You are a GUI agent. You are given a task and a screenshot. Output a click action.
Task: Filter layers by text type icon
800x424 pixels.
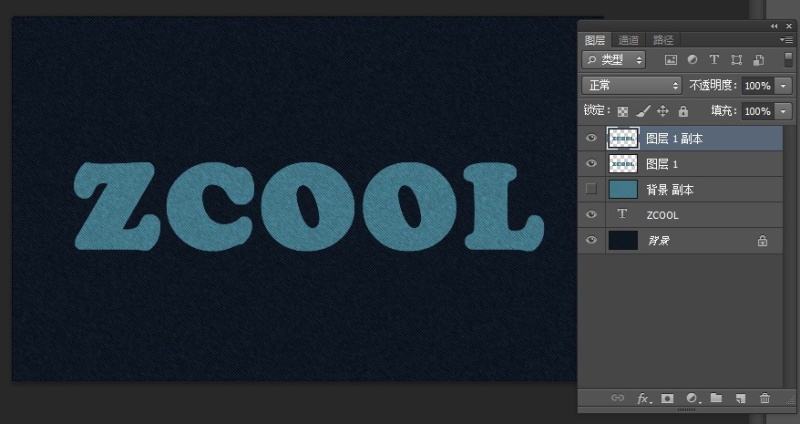point(714,60)
